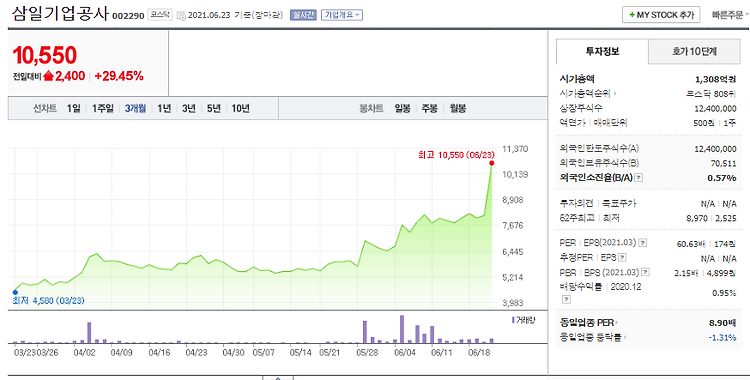750x380 pixels.
Task: Click the stock code 002290
Action: pos(128,16)
